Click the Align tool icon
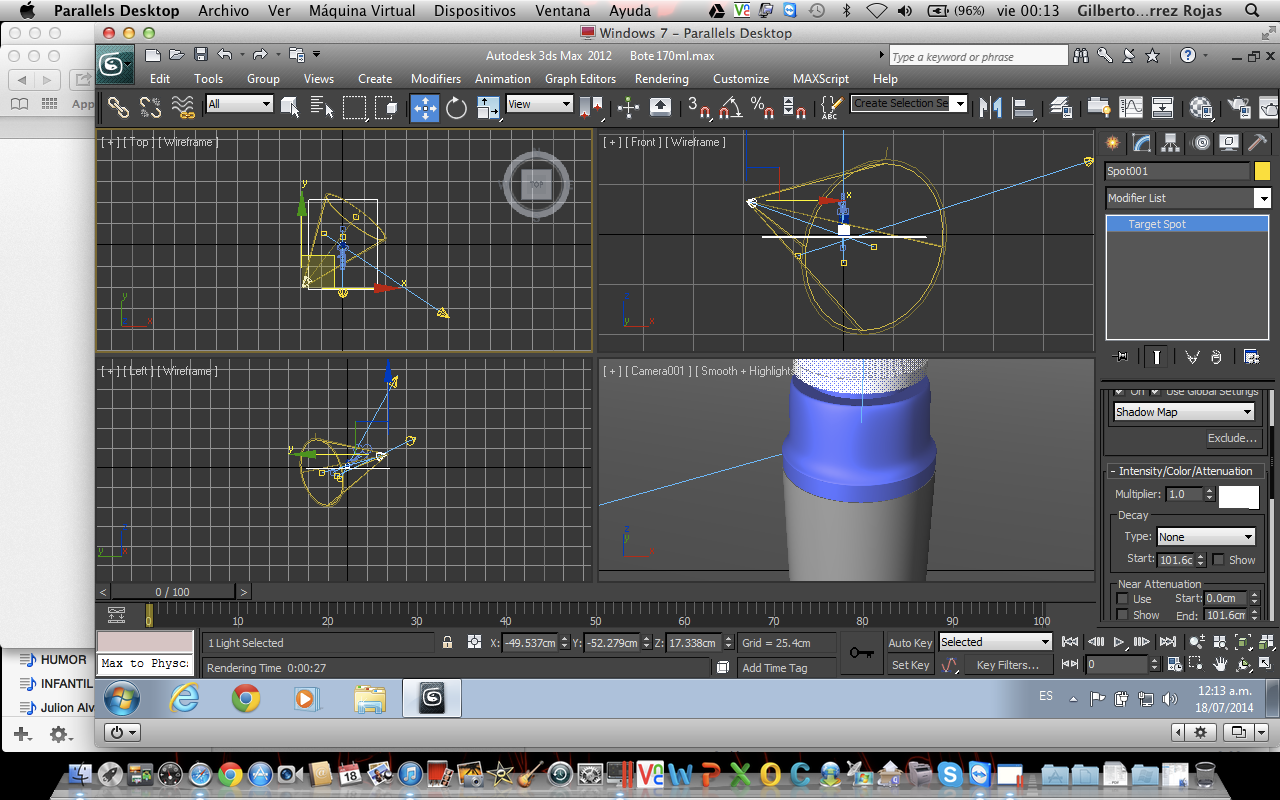Image resolution: width=1280 pixels, height=800 pixels. 1023,107
